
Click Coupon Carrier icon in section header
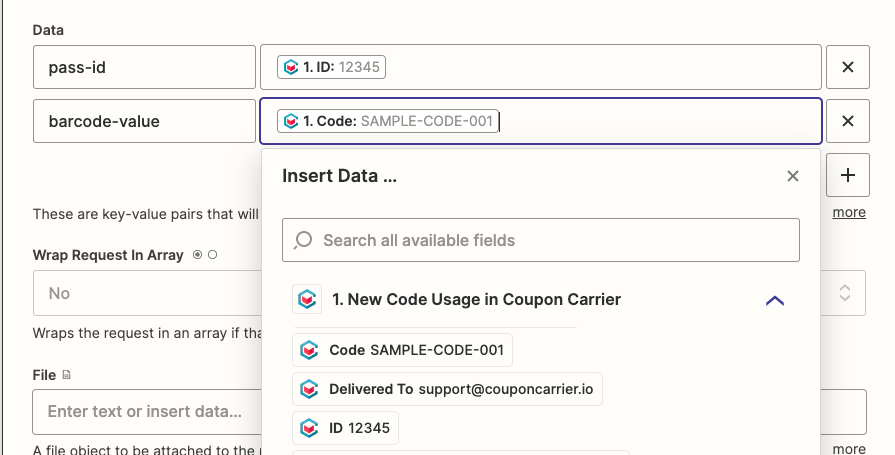click(x=307, y=299)
